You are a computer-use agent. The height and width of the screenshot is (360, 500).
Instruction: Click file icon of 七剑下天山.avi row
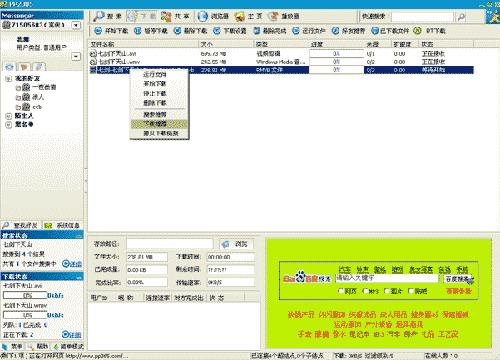coord(93,53)
